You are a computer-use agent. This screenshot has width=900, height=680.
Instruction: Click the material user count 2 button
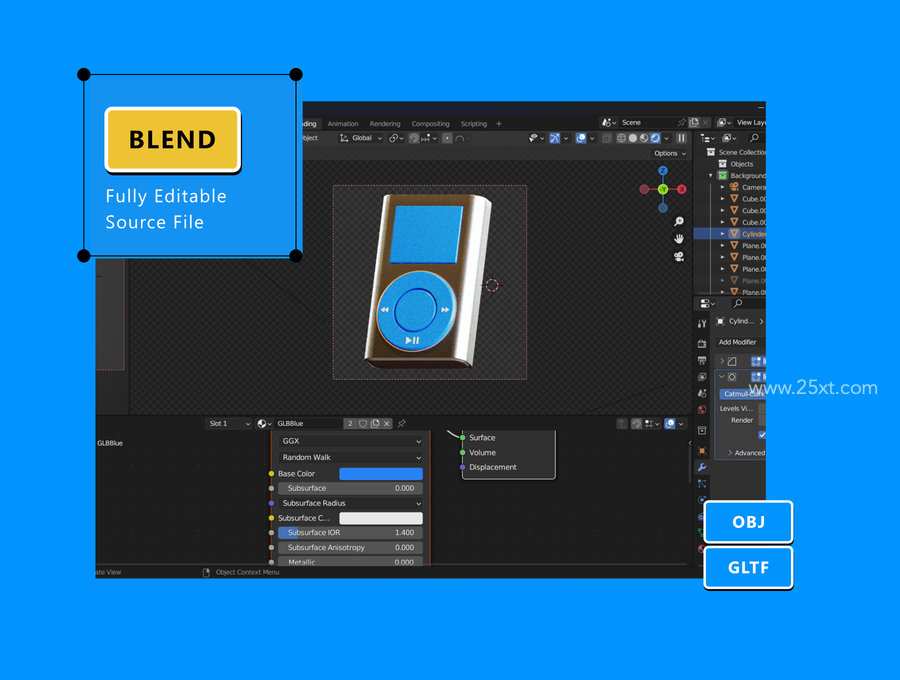[x=350, y=423]
